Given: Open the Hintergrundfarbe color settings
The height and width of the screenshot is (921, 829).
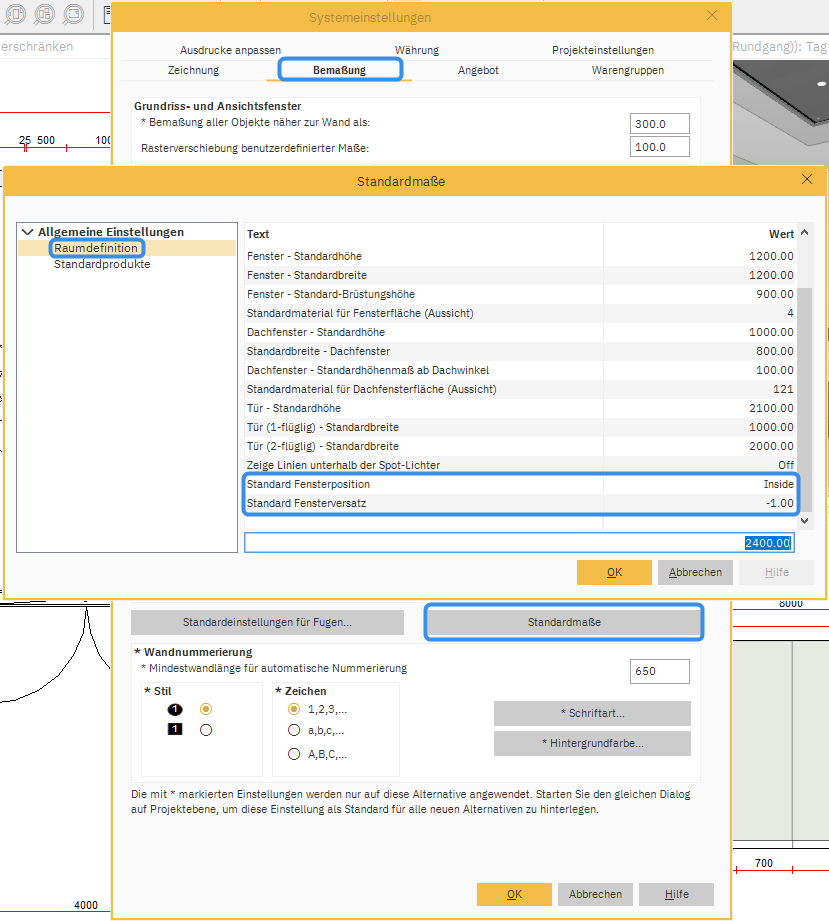Looking at the screenshot, I should pyautogui.click(x=592, y=743).
